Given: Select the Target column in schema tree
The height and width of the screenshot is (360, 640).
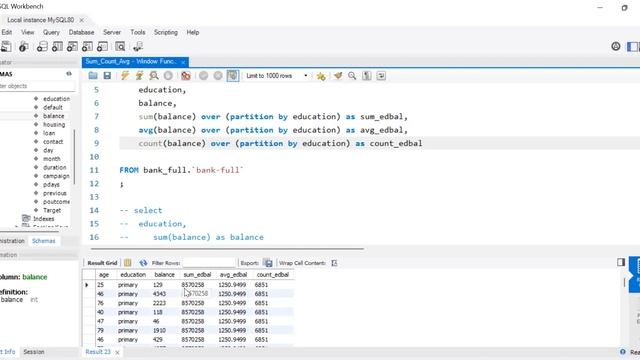Looking at the screenshot, I should click(52, 210).
